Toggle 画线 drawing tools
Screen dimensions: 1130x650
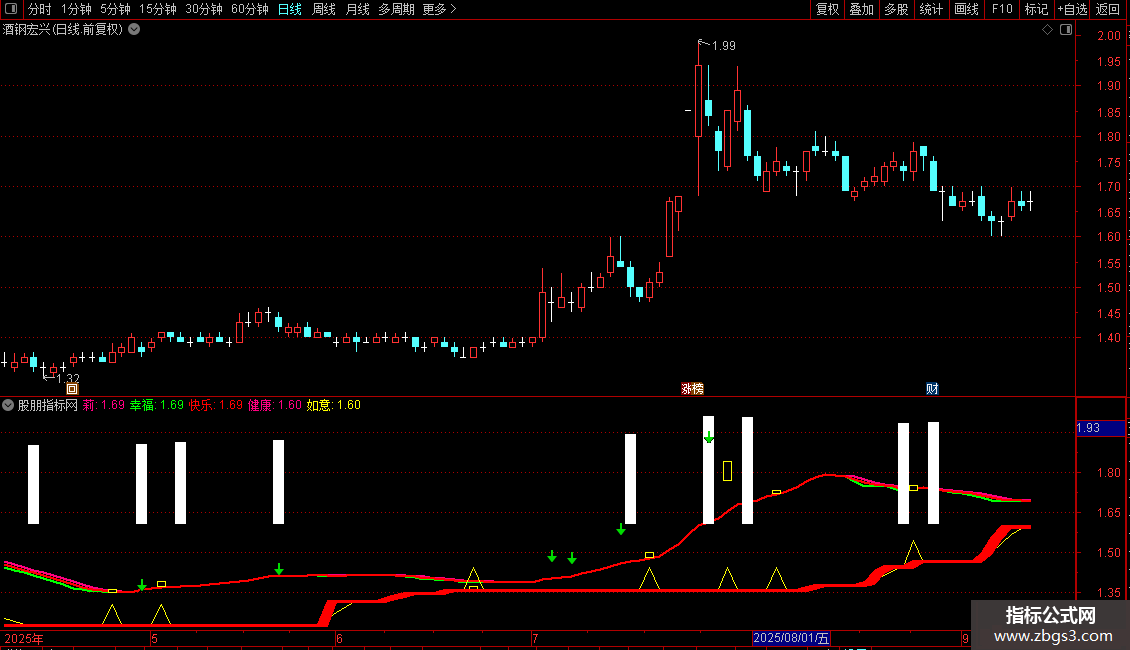966,9
